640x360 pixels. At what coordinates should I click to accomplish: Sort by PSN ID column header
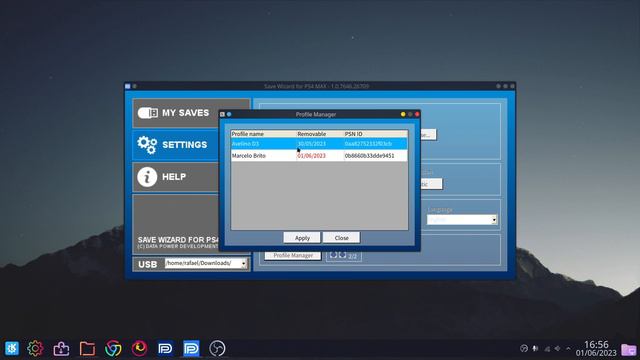point(376,134)
